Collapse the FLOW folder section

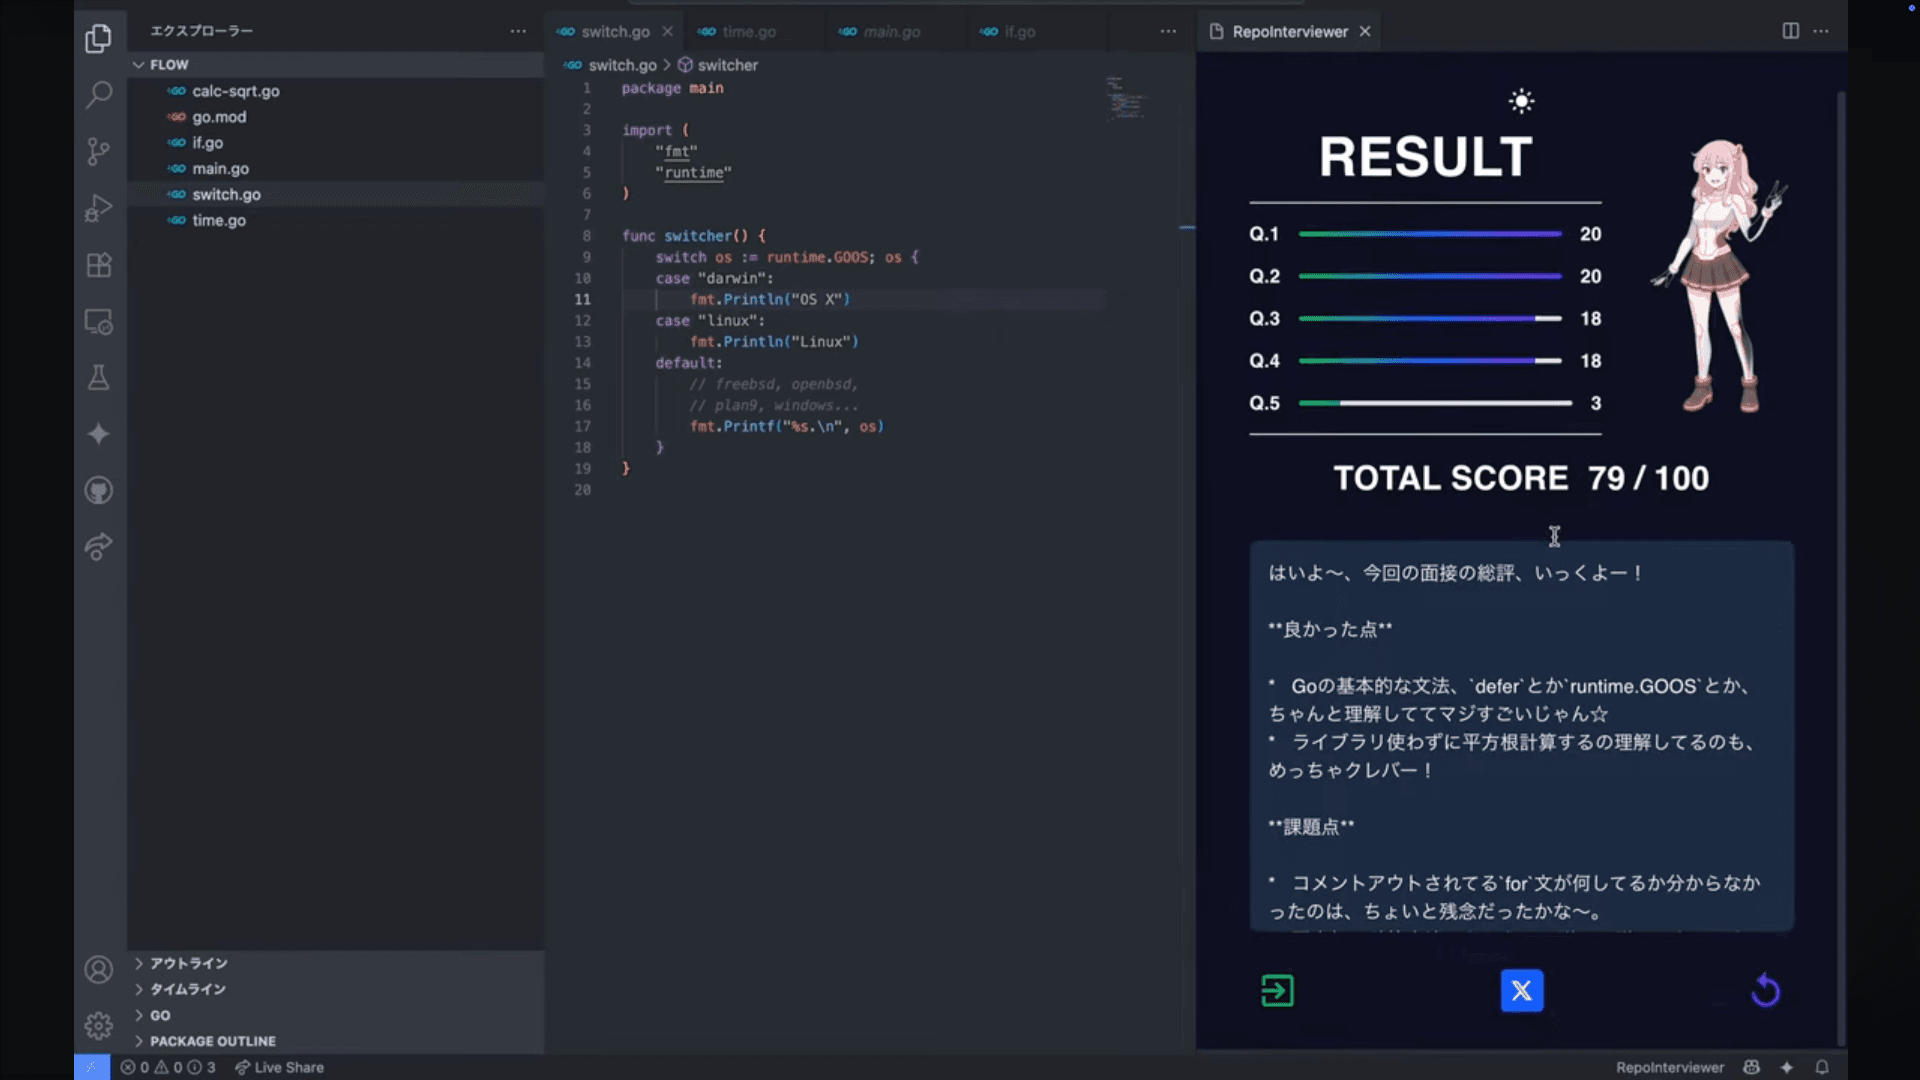[139, 64]
